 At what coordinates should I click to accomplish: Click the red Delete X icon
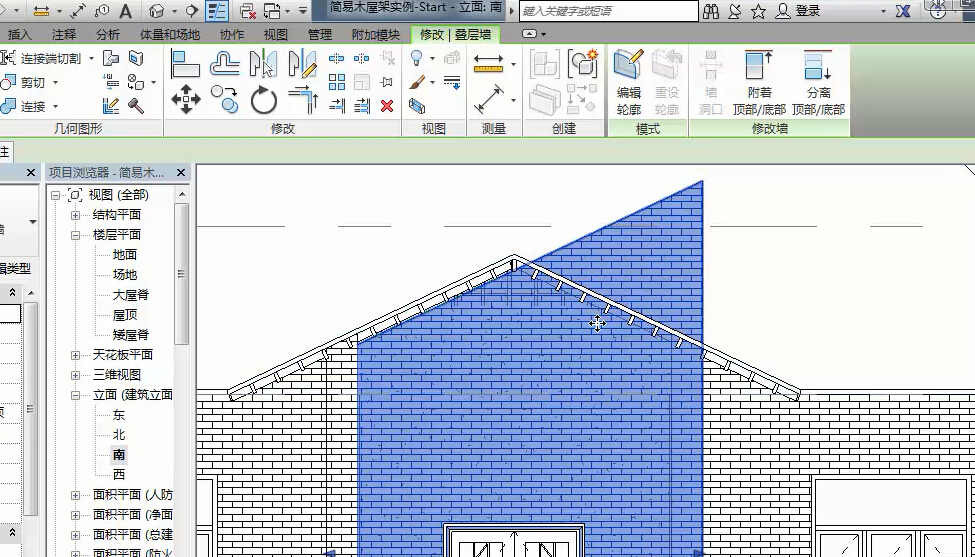pyautogui.click(x=387, y=106)
